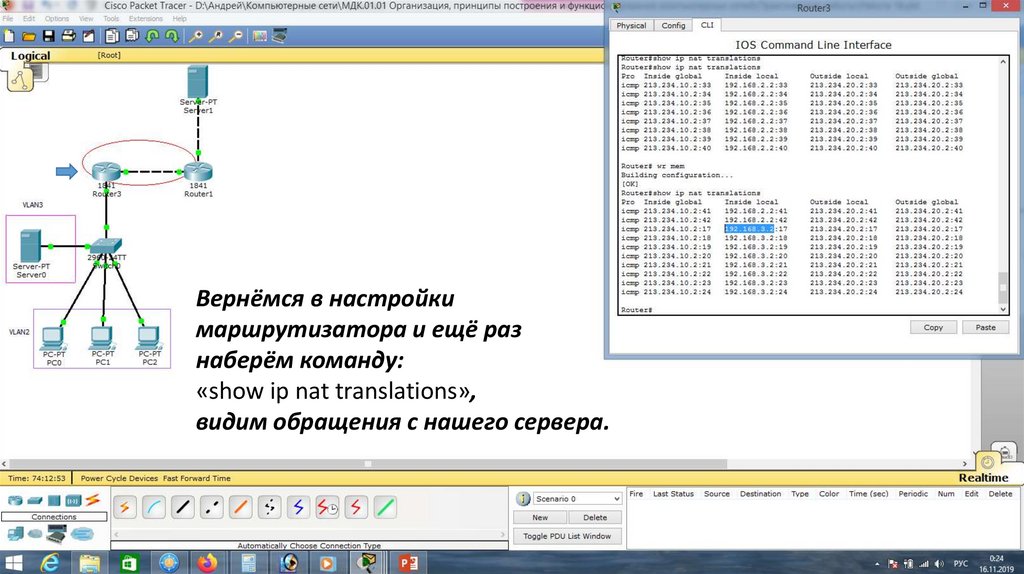Select Connections lightning category icon
Screen dimensions: 1024x574
click(x=93, y=500)
